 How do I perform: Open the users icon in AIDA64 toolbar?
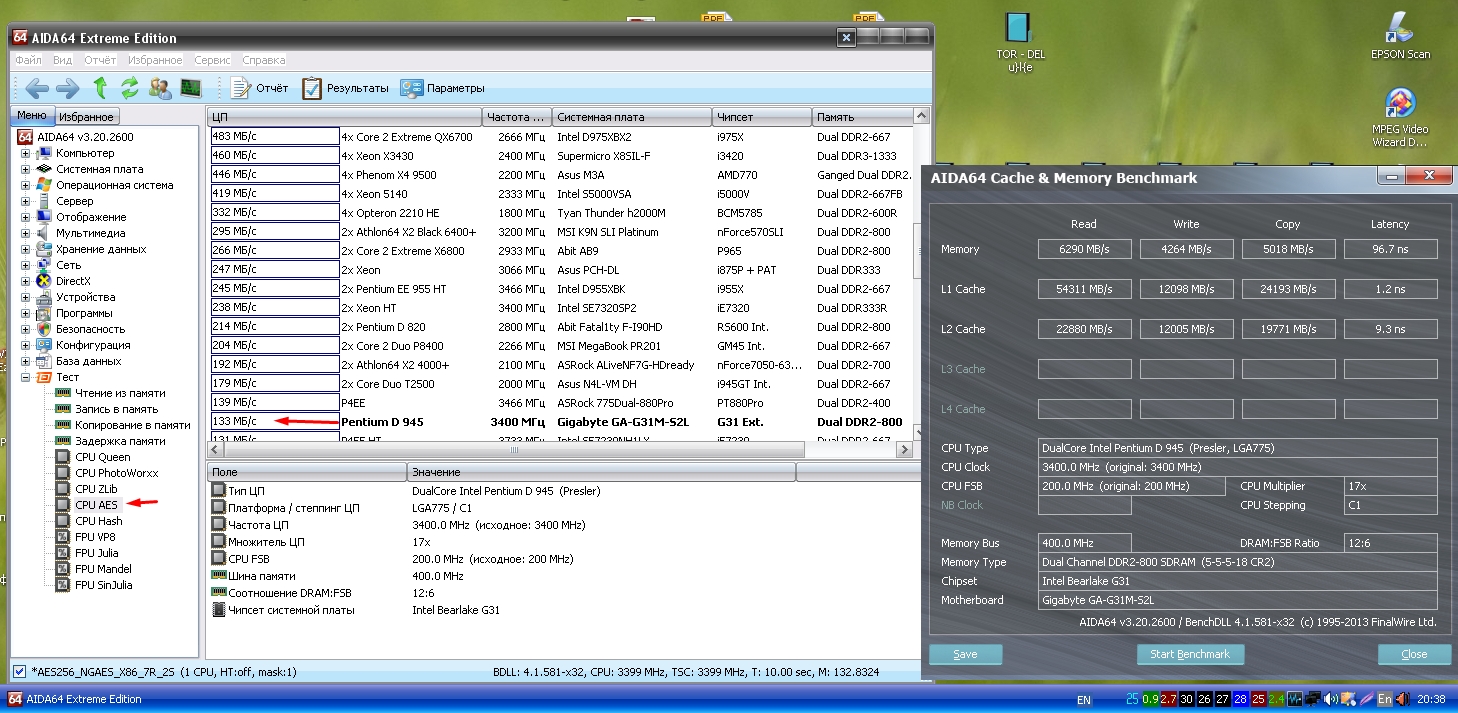pos(159,88)
